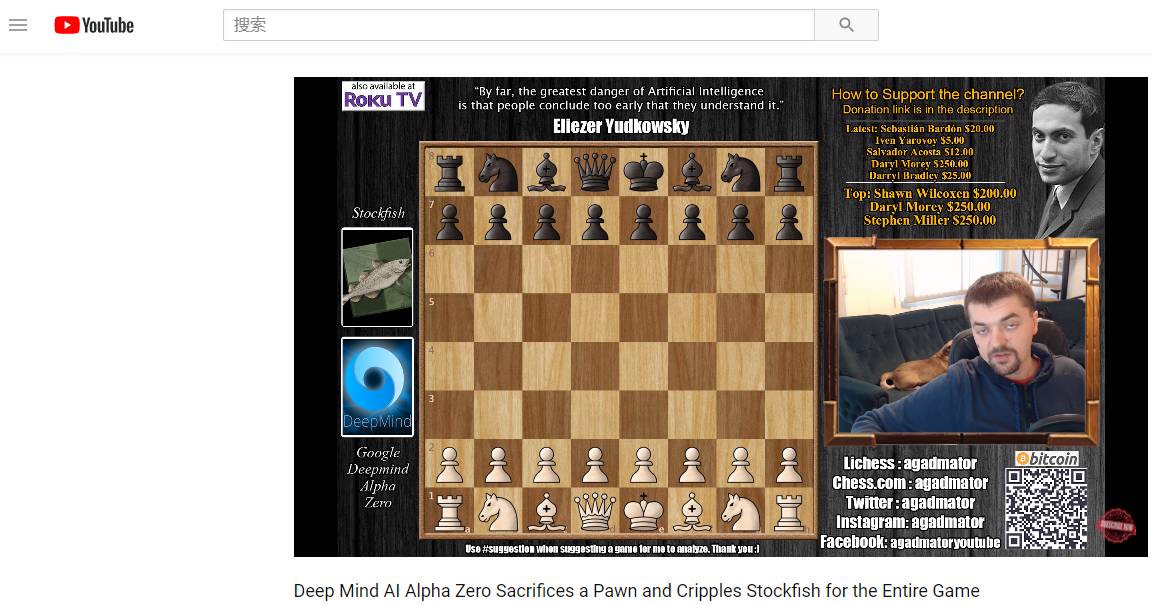Screen dimensions: 1153x605
Task: Click 'Chess.com : agadmator' text
Action: coord(910,483)
